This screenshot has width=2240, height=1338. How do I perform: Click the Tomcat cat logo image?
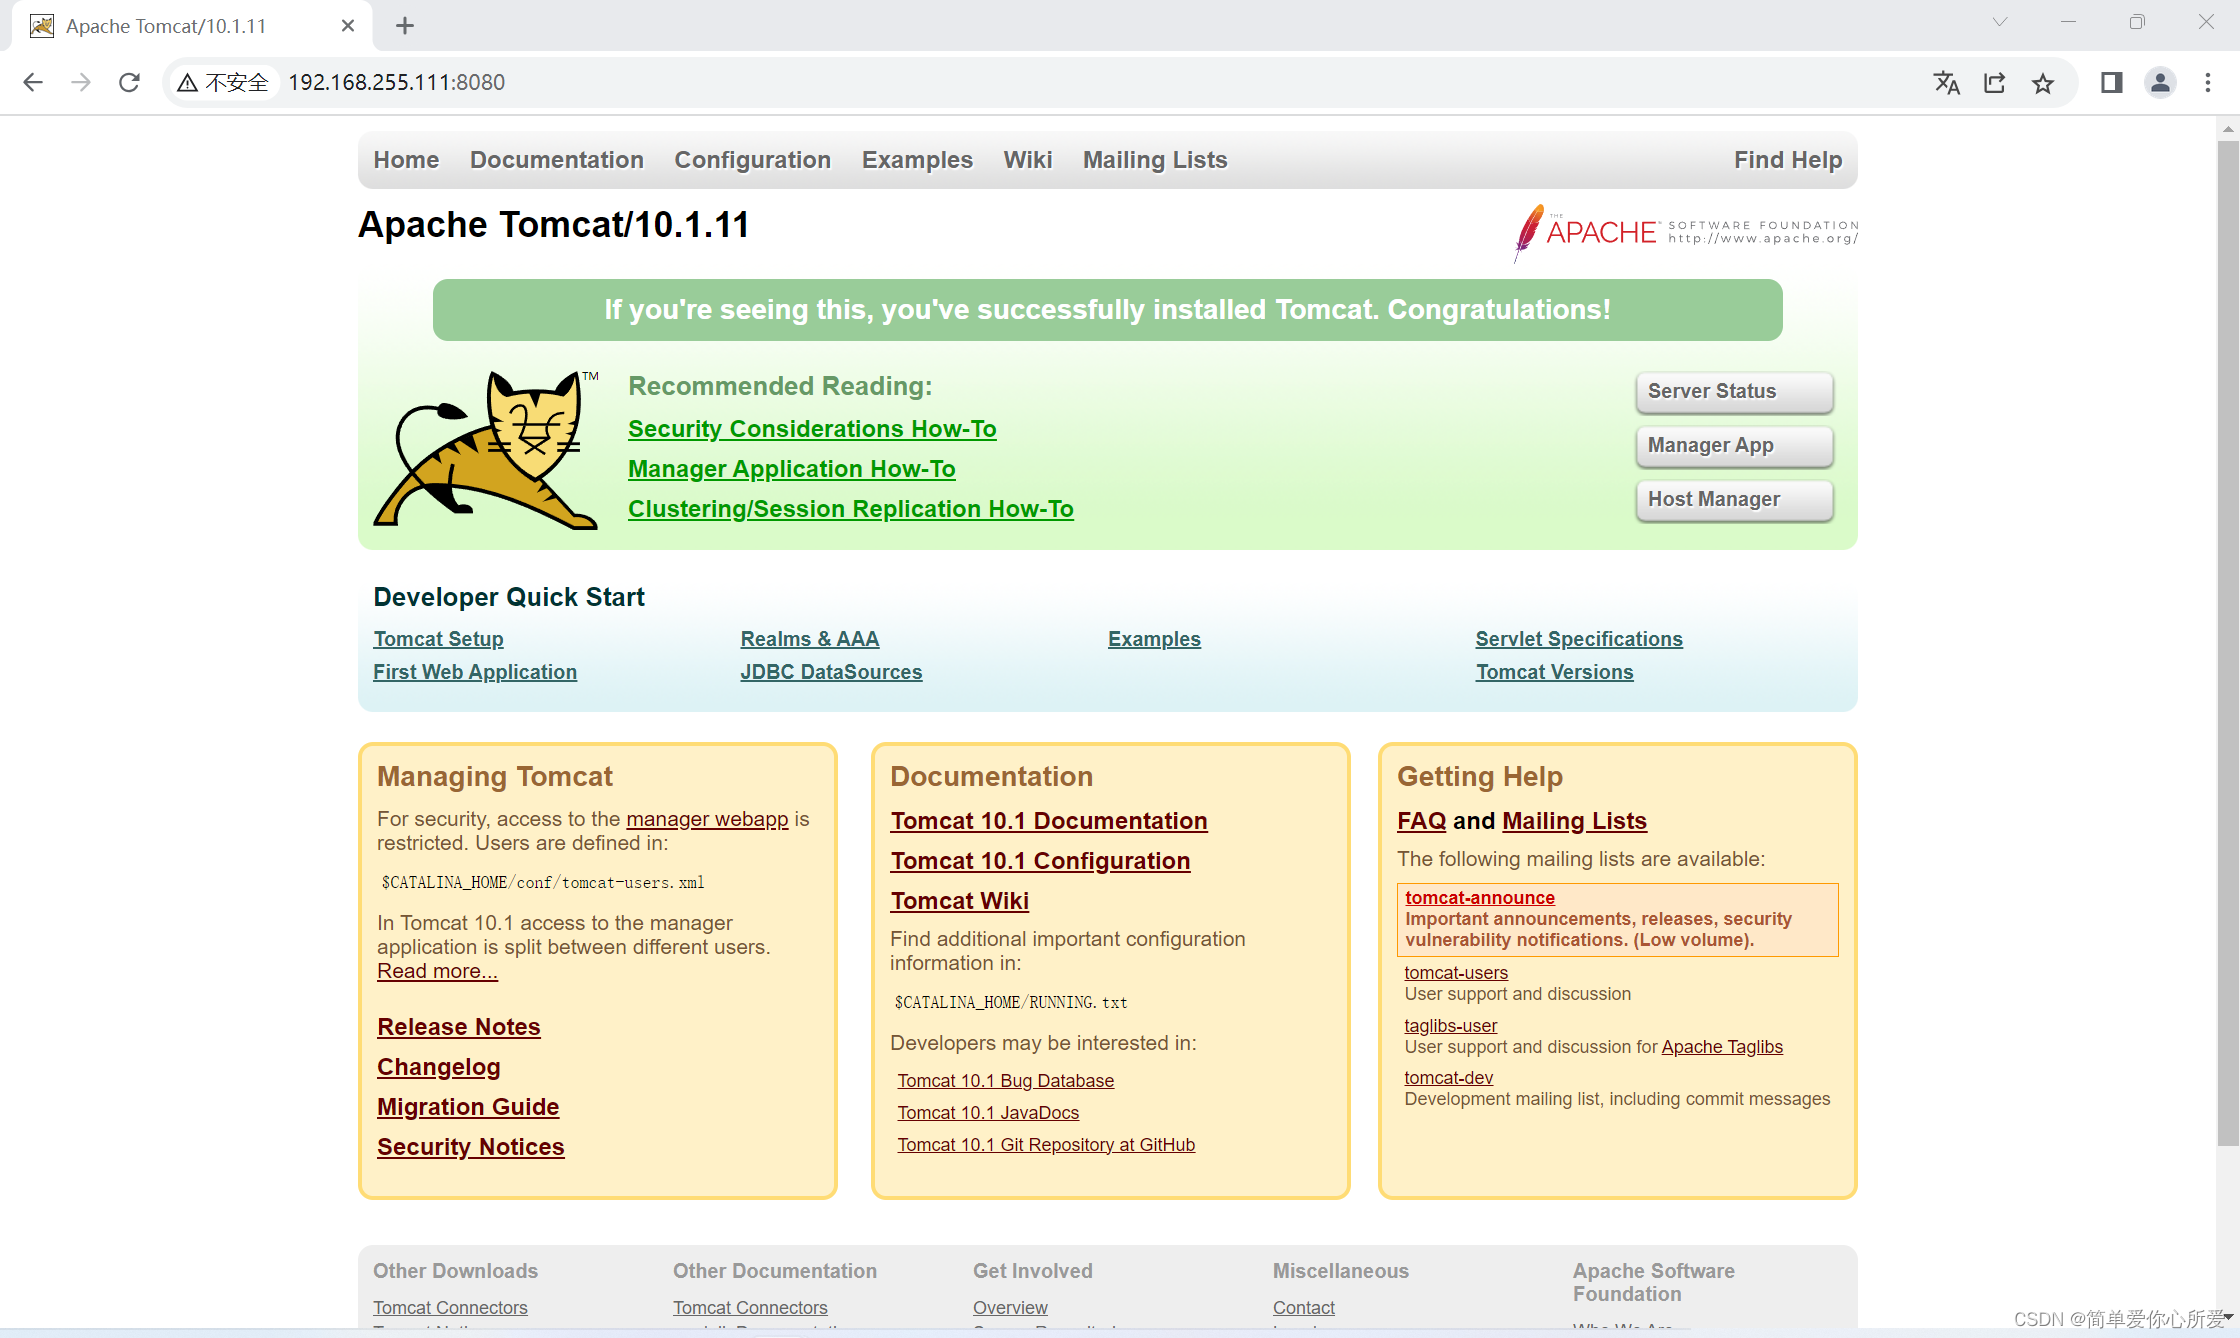(487, 449)
